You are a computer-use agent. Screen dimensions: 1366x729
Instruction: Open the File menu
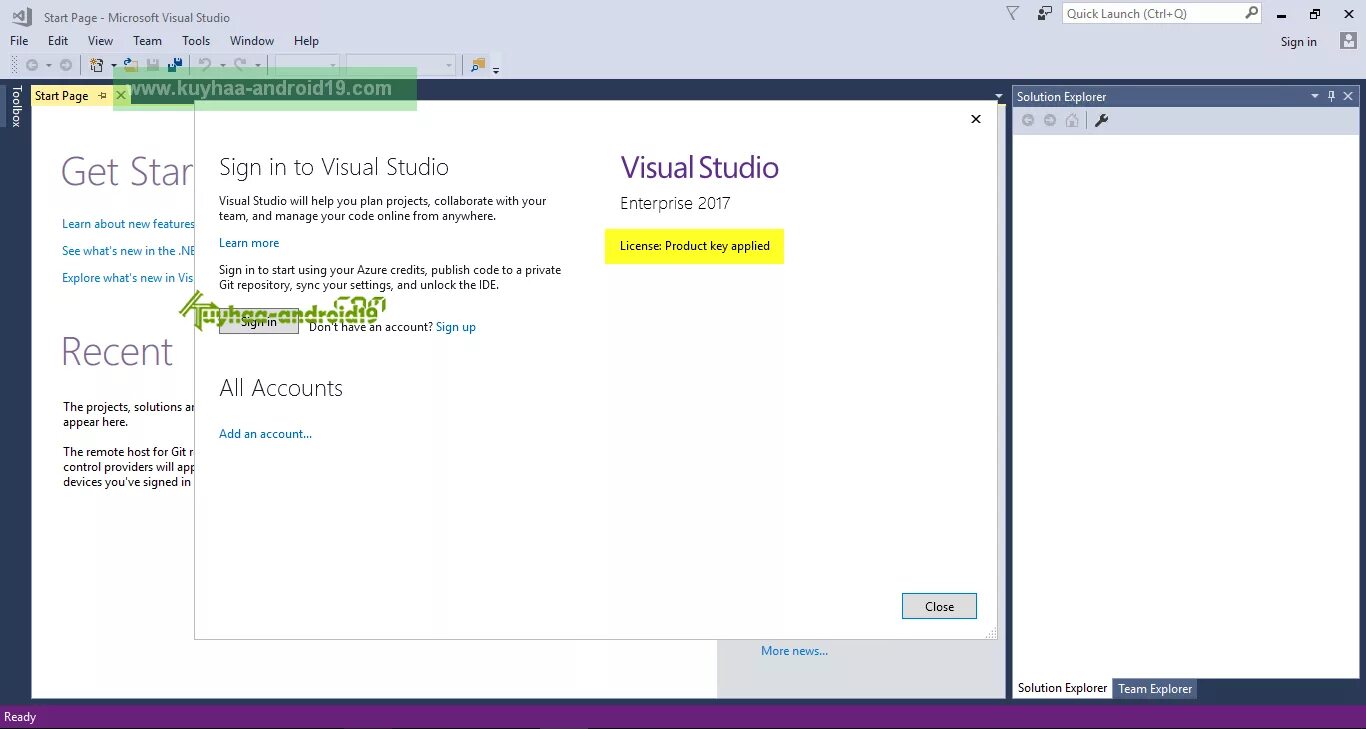point(19,41)
